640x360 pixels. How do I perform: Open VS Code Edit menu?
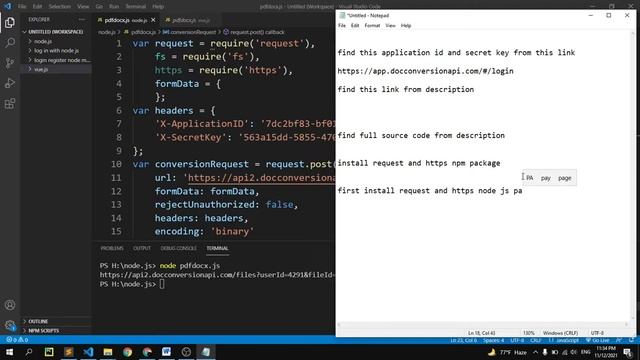(x=37, y=7)
